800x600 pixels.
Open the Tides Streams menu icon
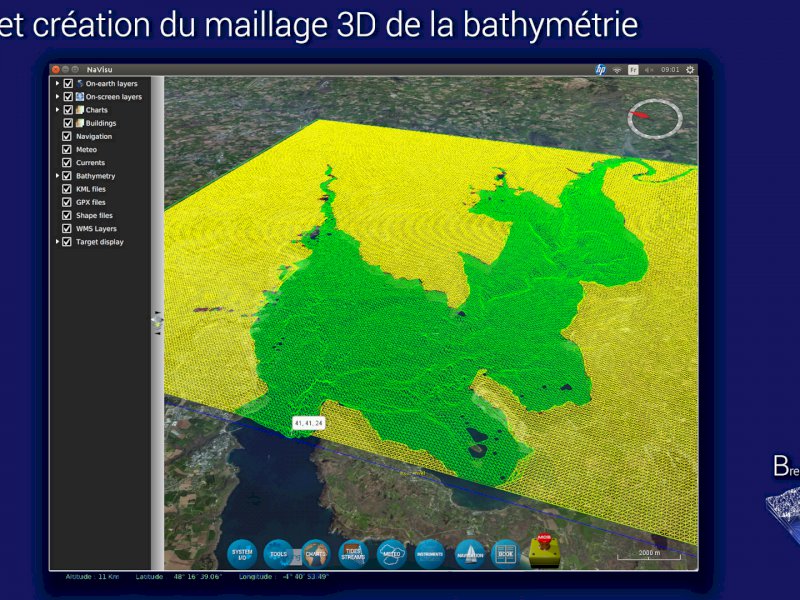click(x=353, y=553)
